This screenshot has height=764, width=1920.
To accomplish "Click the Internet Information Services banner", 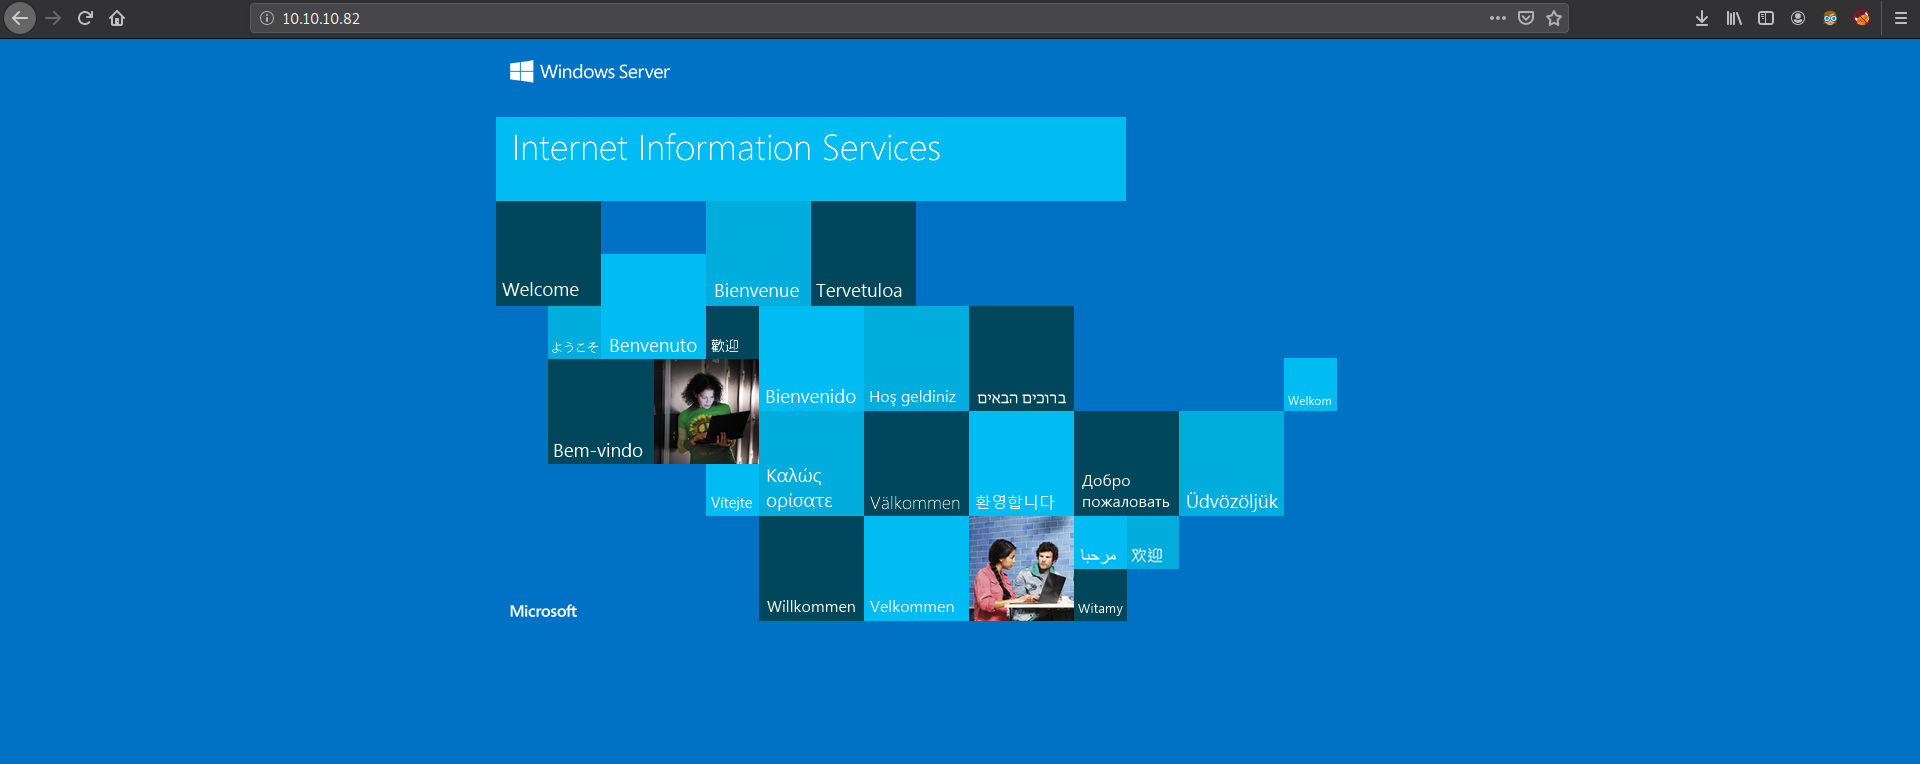I will (811, 159).
